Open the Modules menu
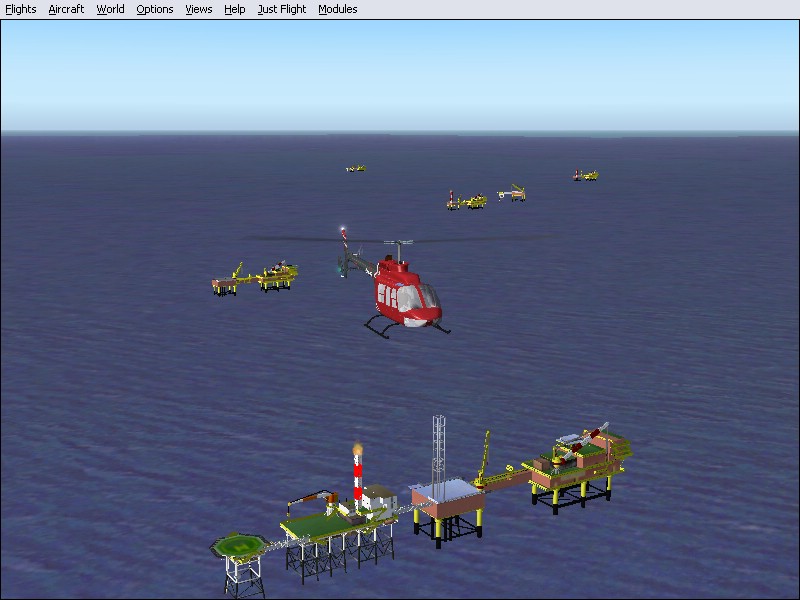 pos(337,9)
